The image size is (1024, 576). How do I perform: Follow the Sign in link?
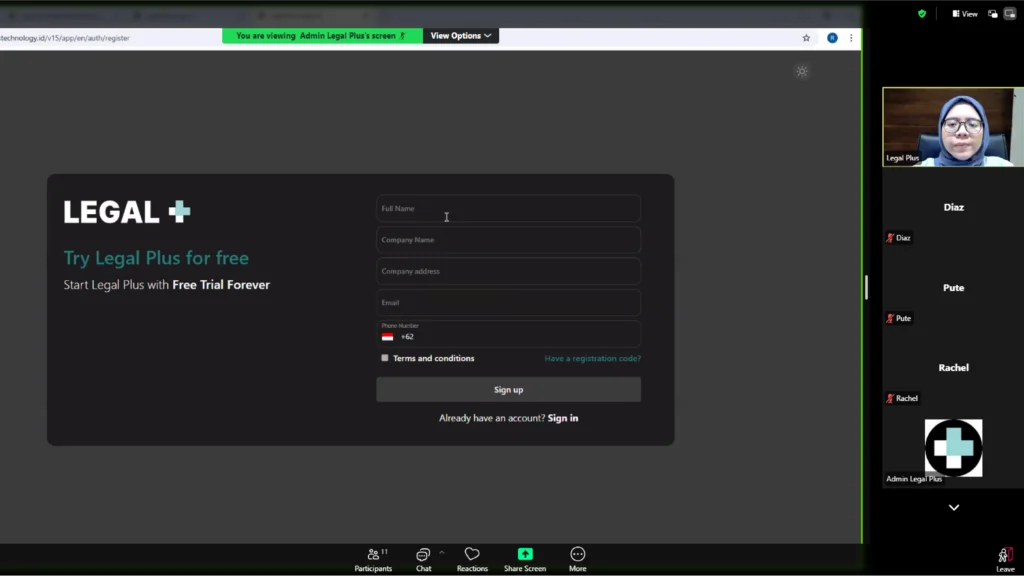click(x=563, y=418)
